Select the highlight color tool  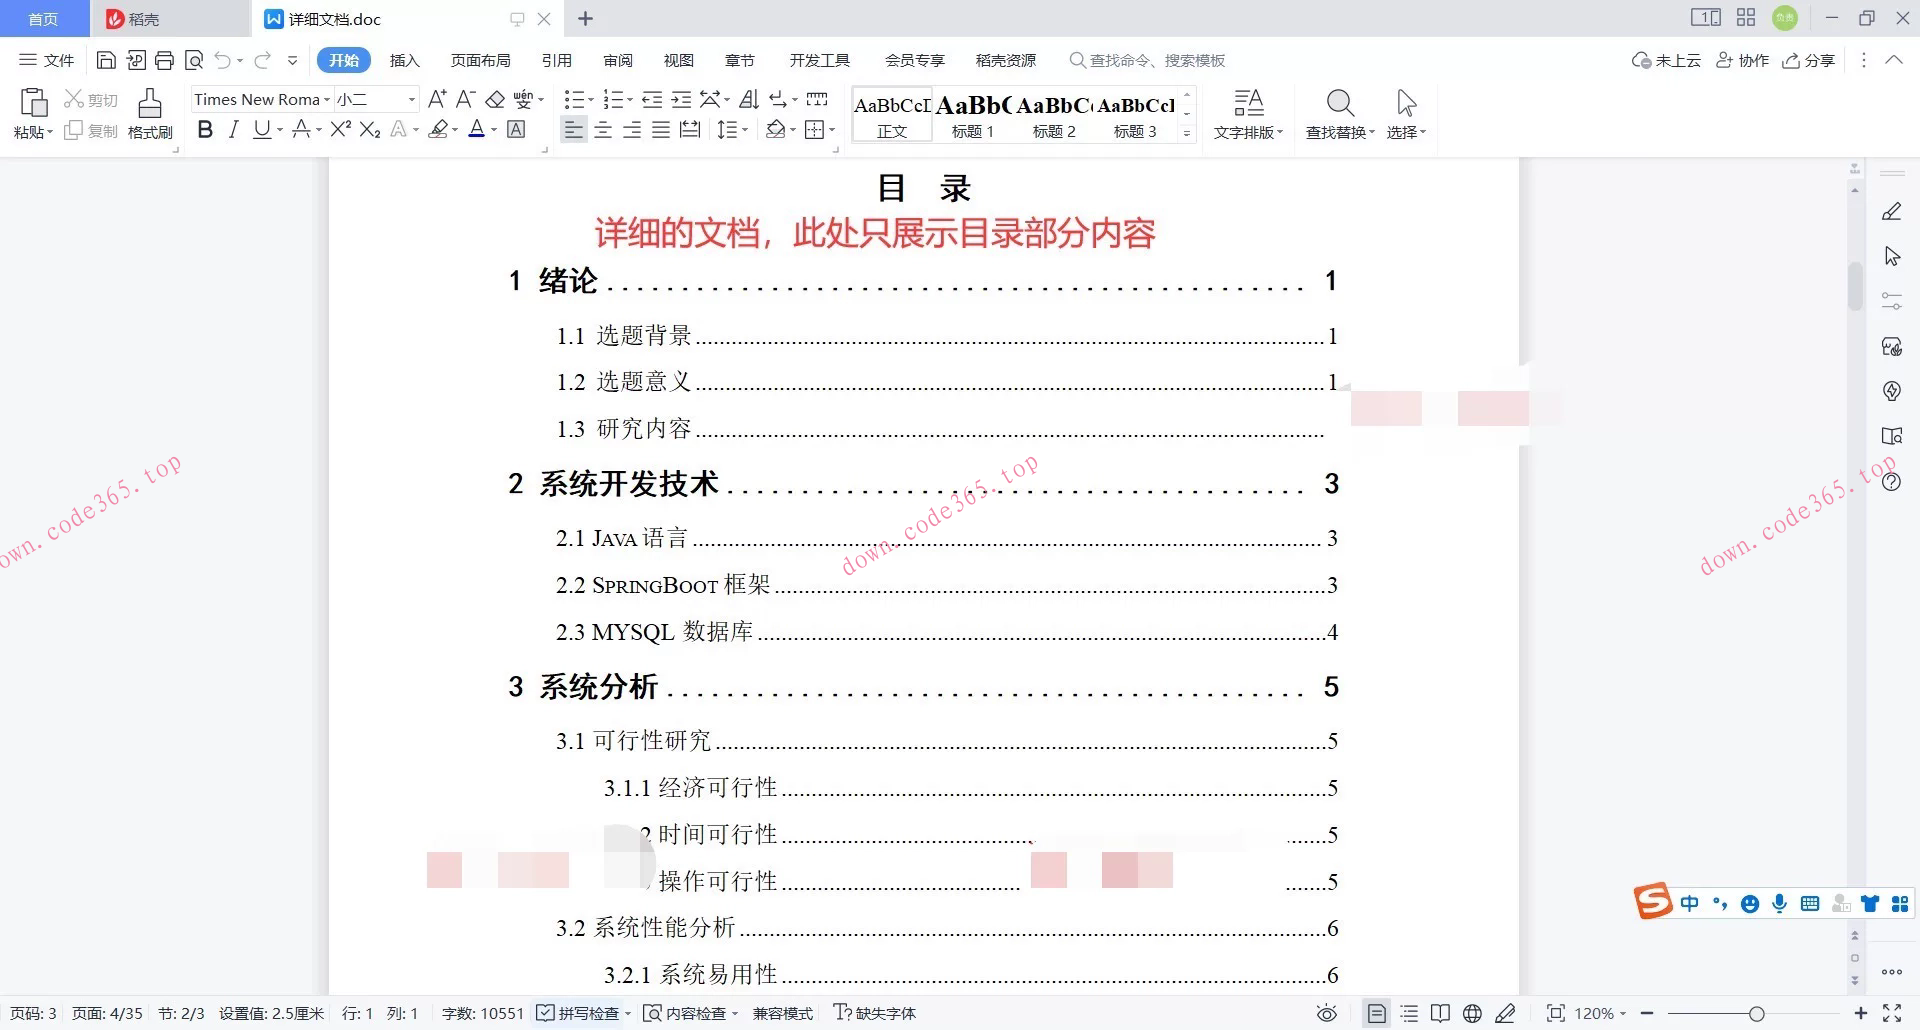pos(438,129)
